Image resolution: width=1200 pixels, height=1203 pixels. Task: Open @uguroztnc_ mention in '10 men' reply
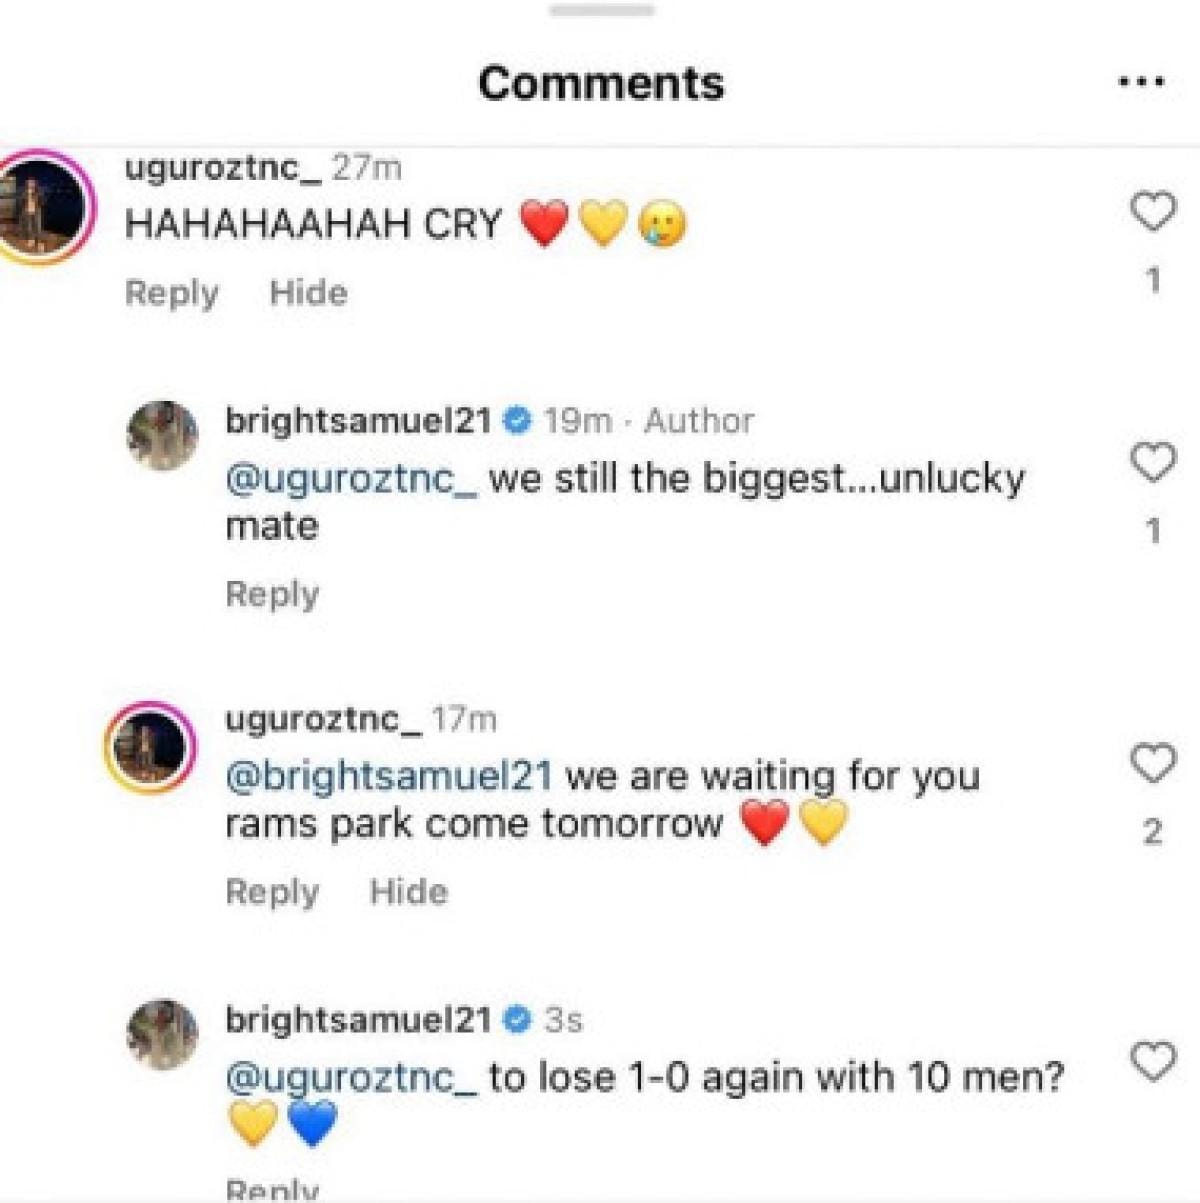(352, 1078)
